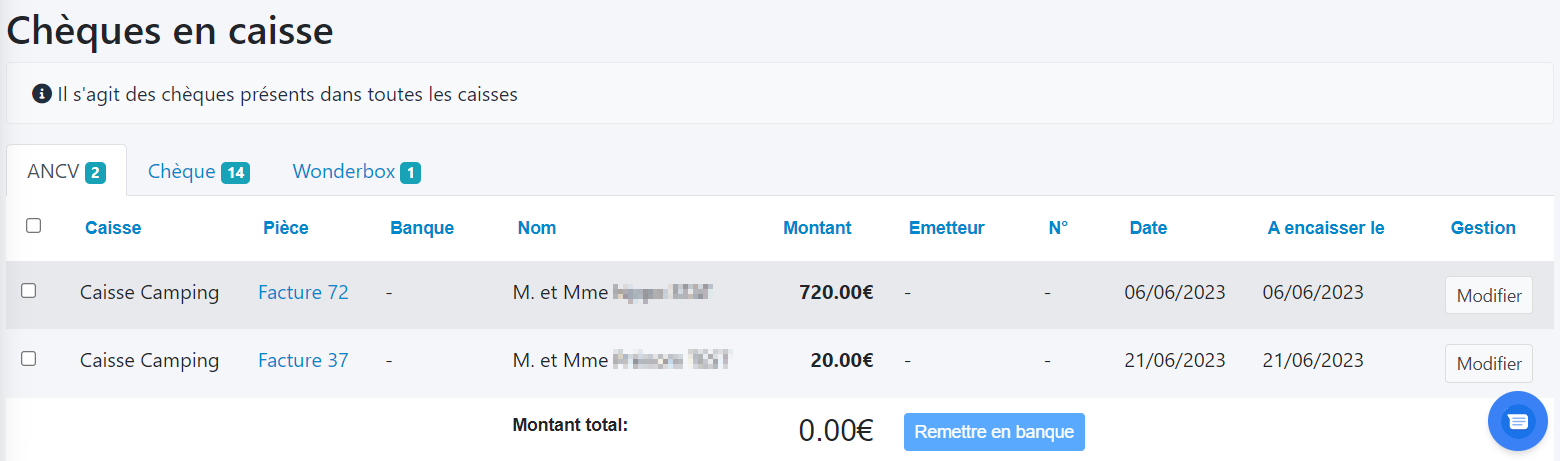The height and width of the screenshot is (461, 1560).
Task: Toggle the select-all checkbox in table header
Action: click(34, 226)
